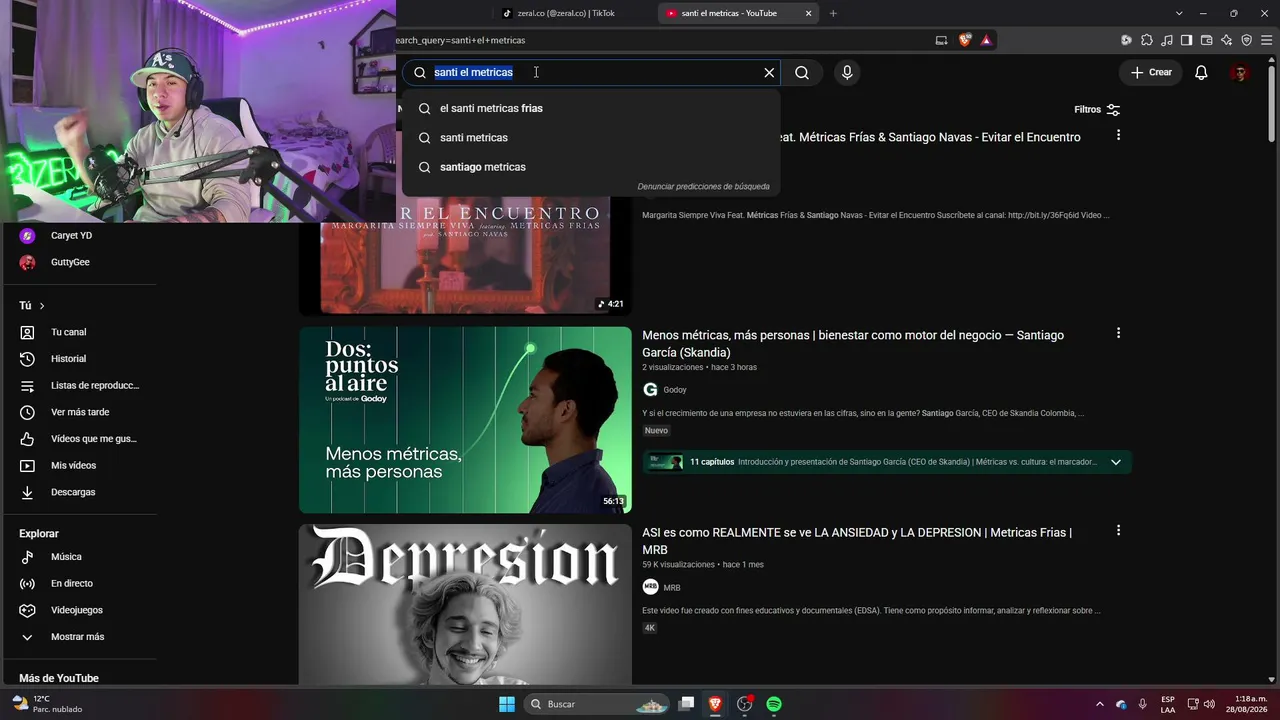The image size is (1280, 720).
Task: Open the browser Extensions puzzle icon
Action: click(x=1146, y=40)
